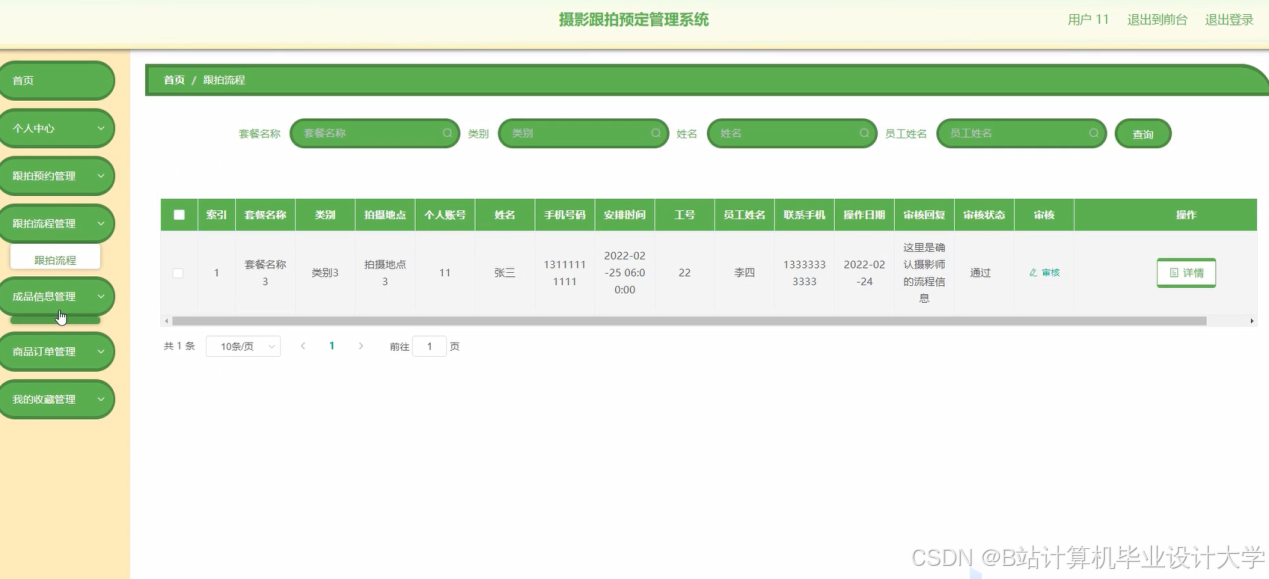Click left arrow of horizontal scrollbar
1269x579 pixels.
[166, 321]
